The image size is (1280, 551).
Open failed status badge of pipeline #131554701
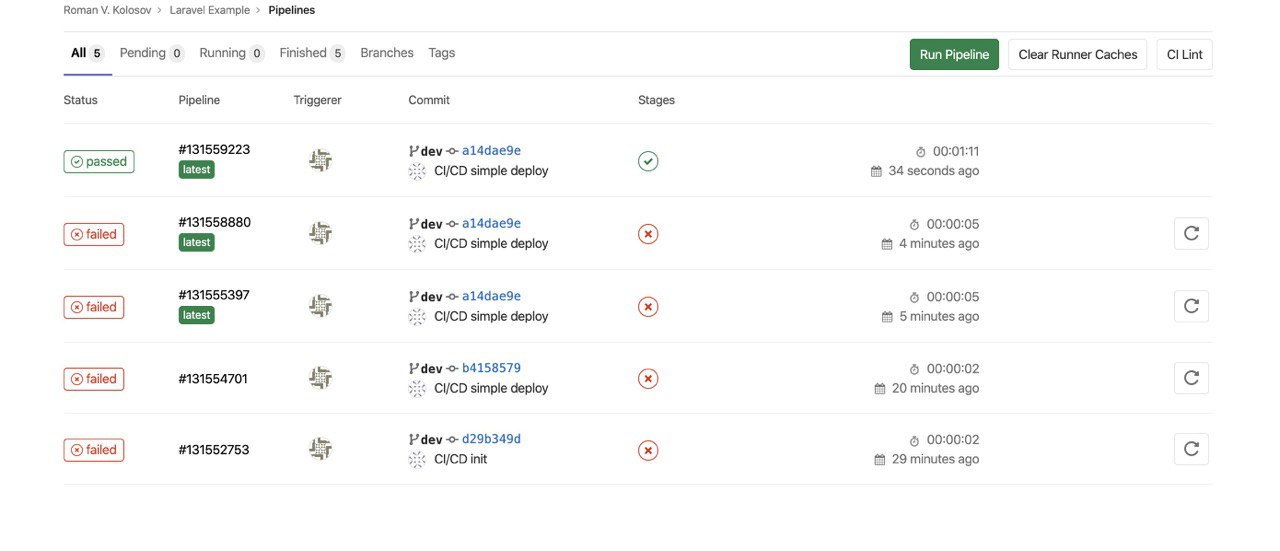point(94,379)
